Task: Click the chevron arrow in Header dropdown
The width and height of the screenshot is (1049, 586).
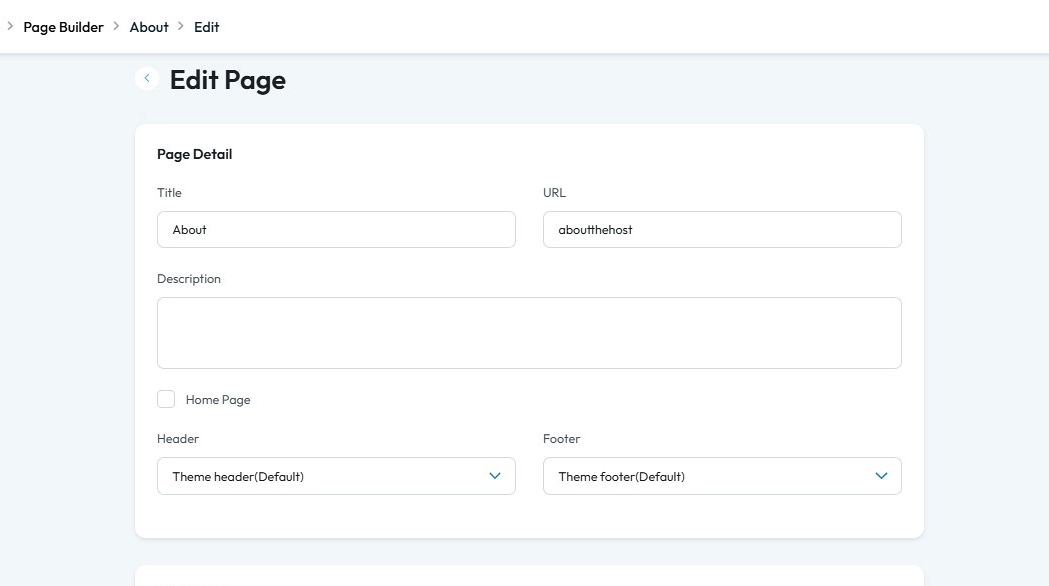Action: coord(495,476)
